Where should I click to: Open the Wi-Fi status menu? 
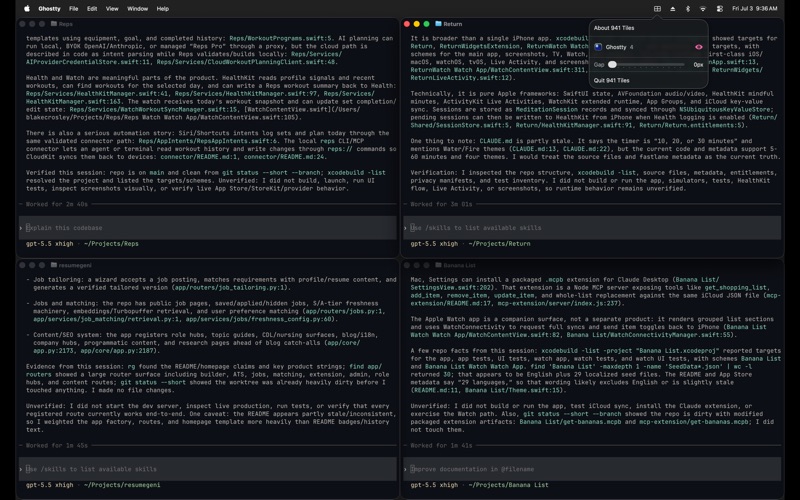(x=703, y=9)
